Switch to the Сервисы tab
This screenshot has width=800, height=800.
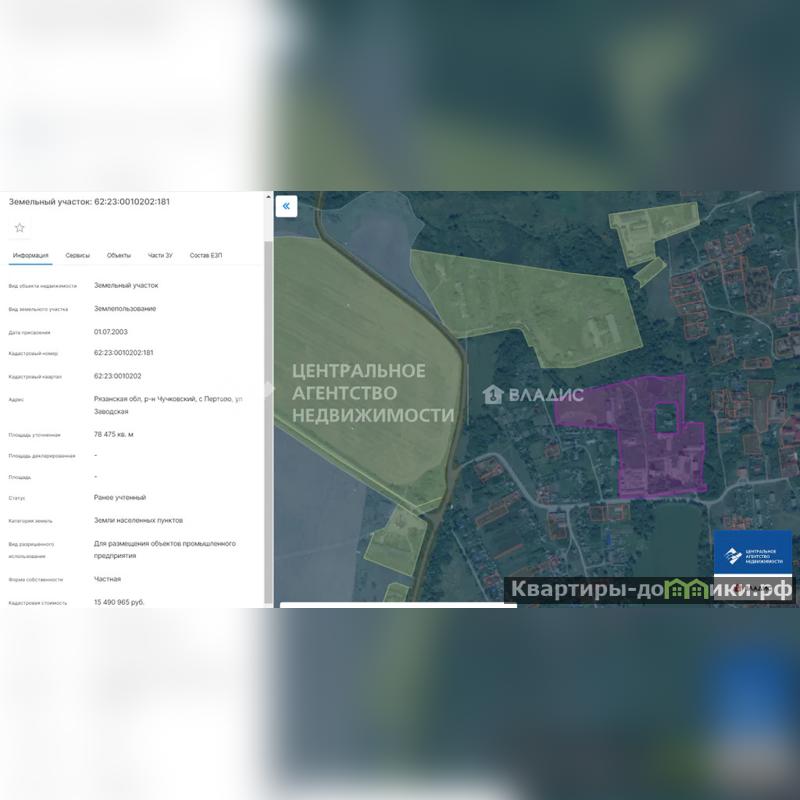(x=78, y=256)
